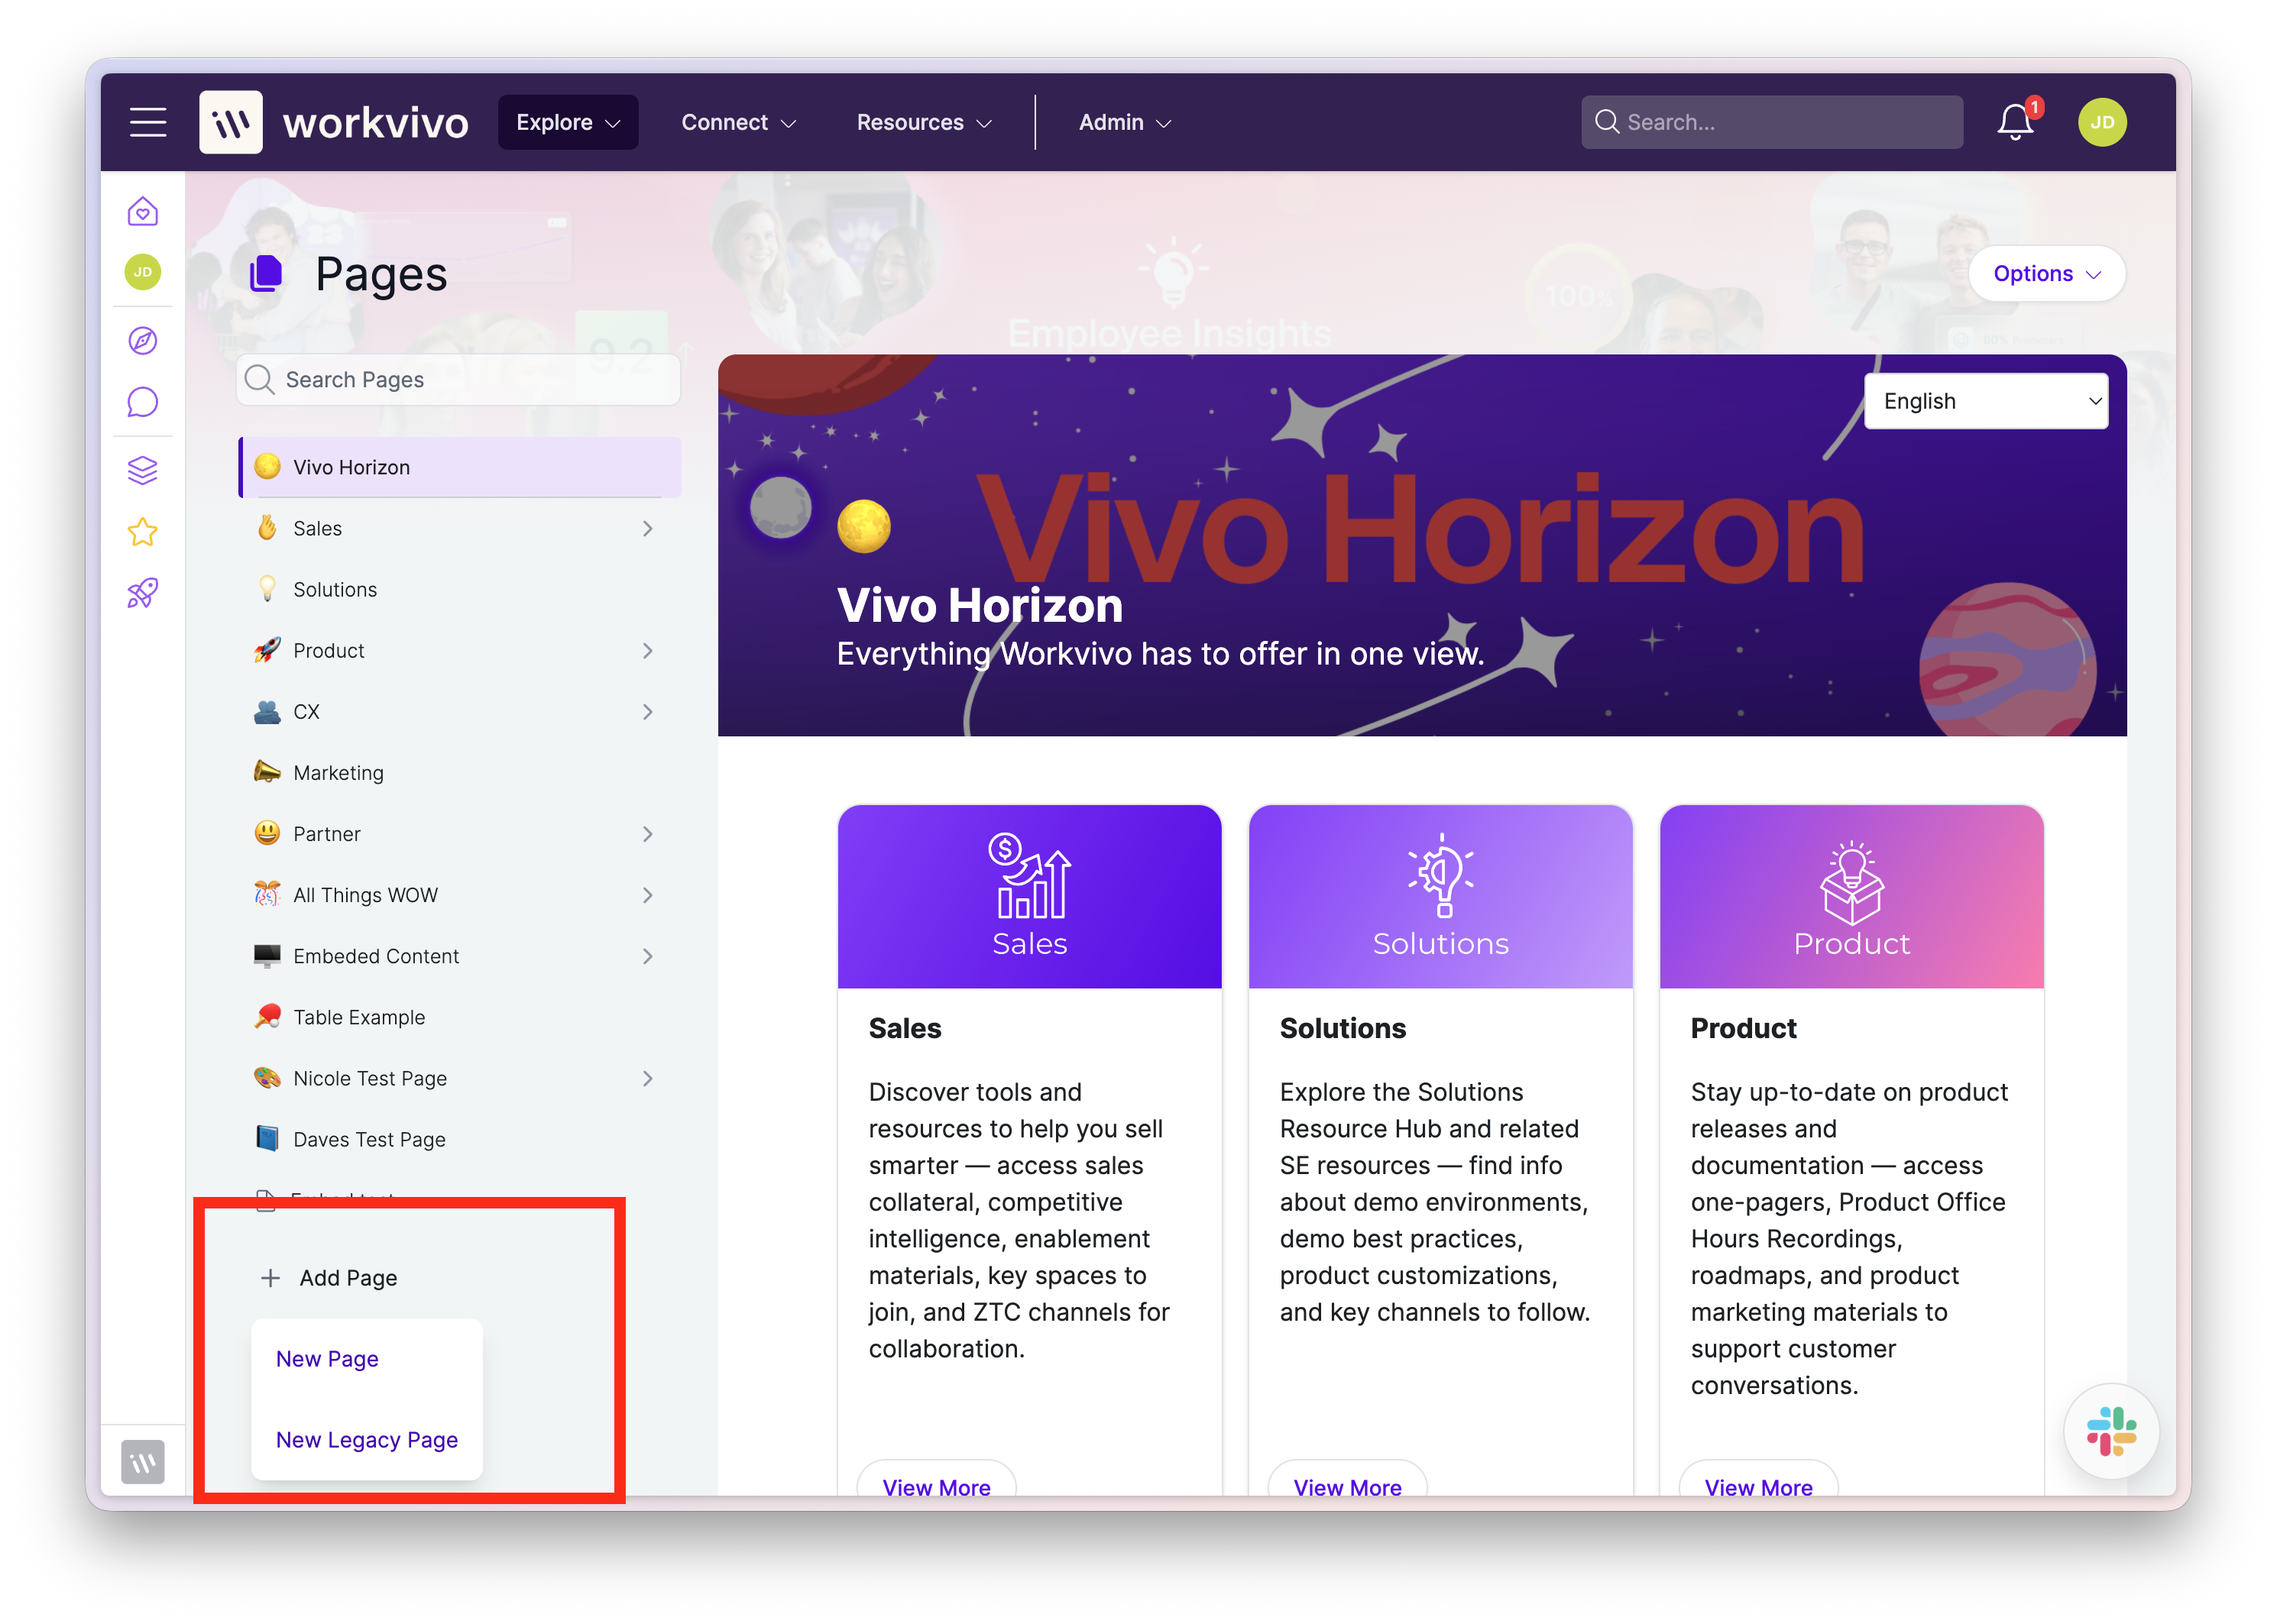Click the monitor emoji beside Embeded Content
This screenshot has height=1624, width=2277.
(267, 956)
